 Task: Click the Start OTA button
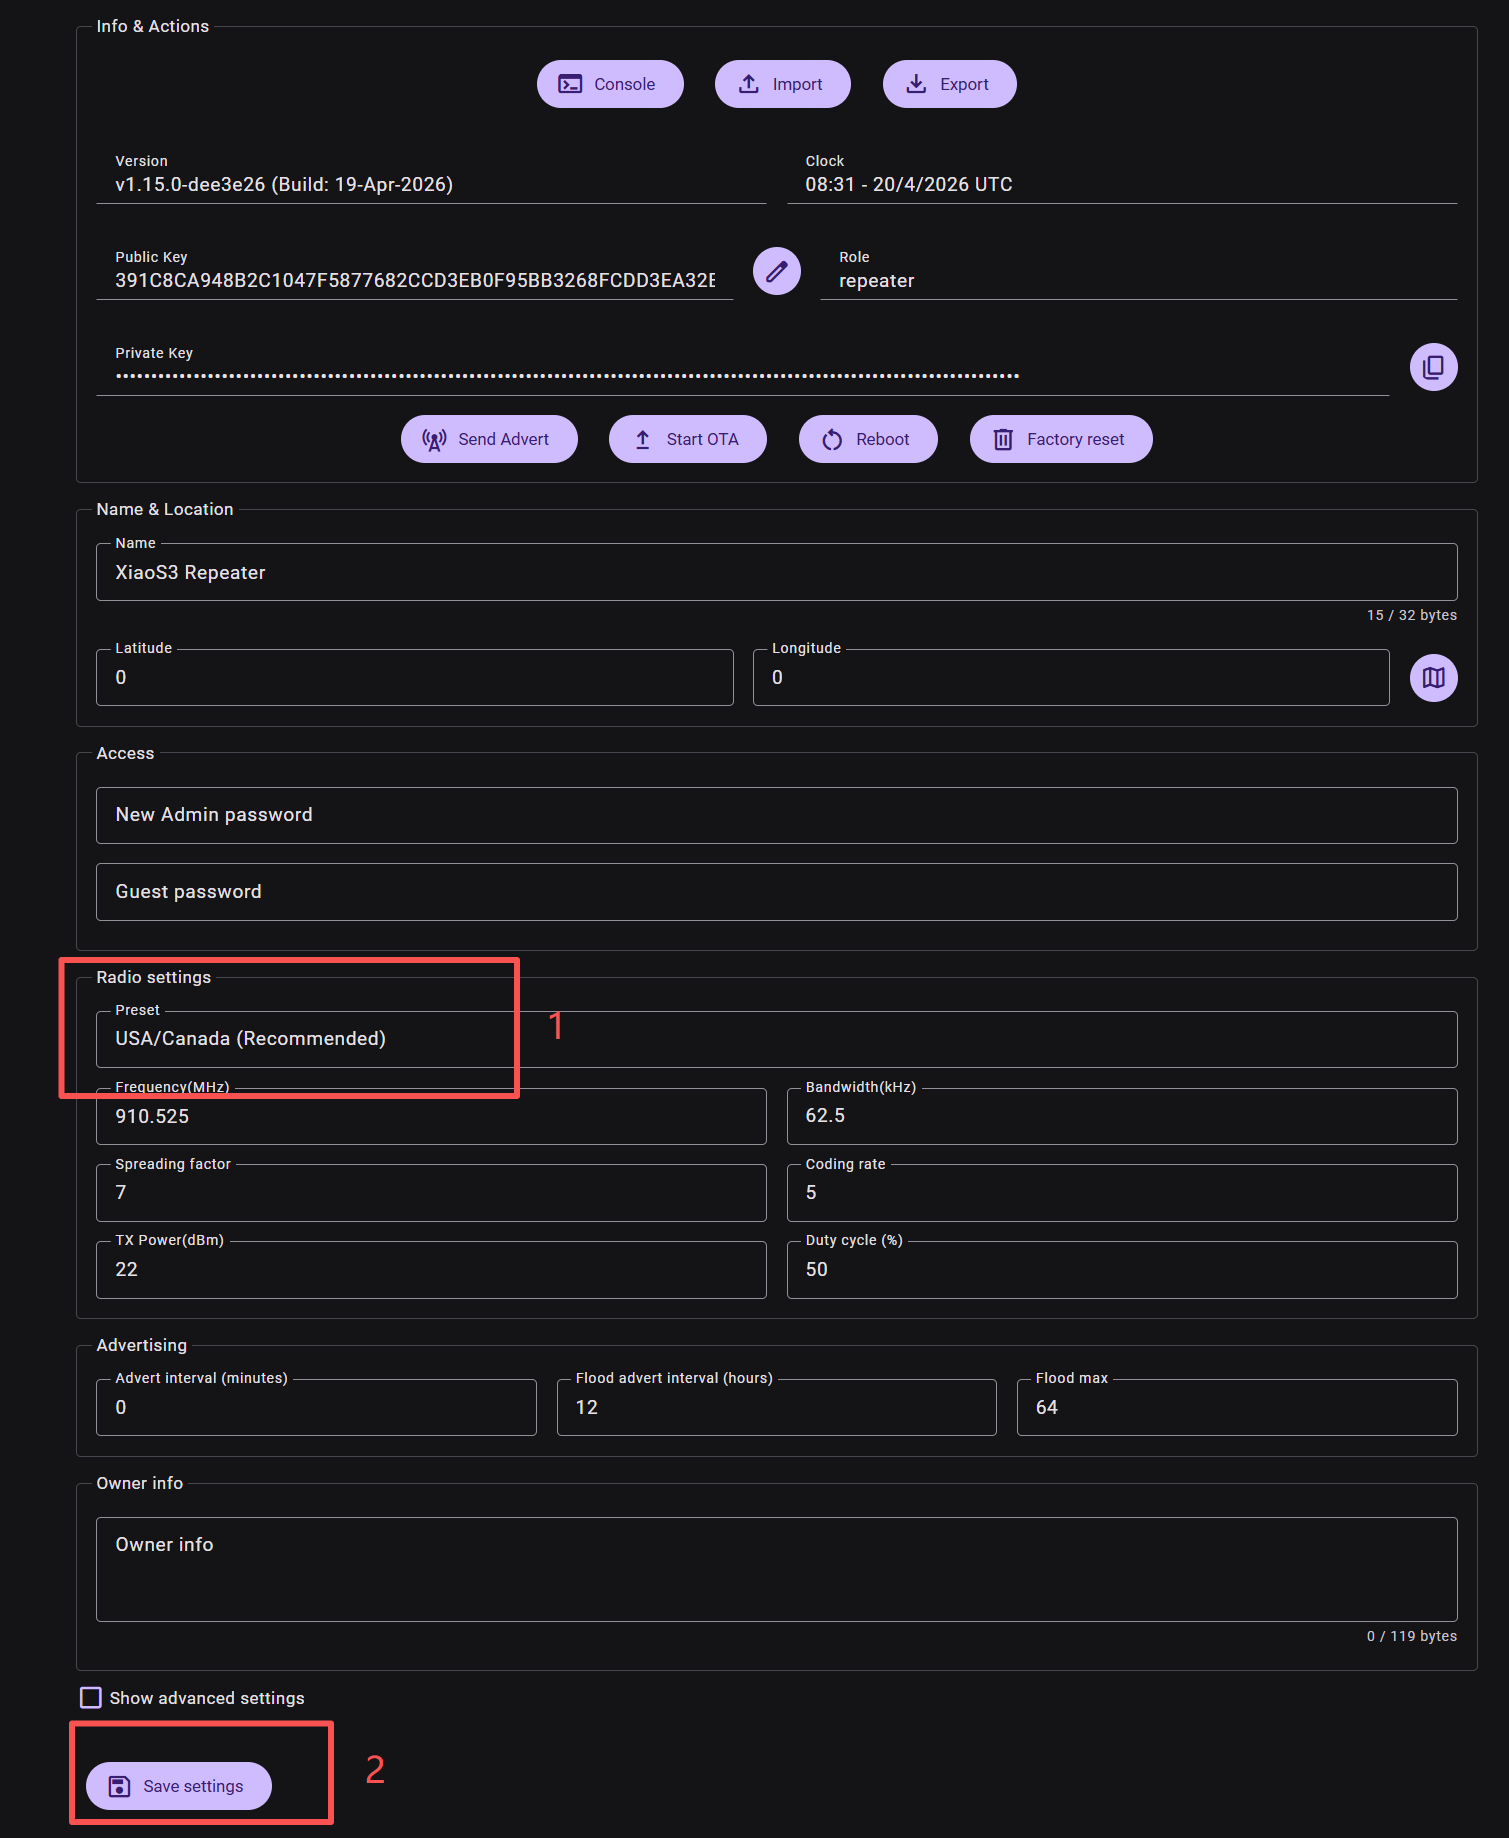[x=687, y=439]
